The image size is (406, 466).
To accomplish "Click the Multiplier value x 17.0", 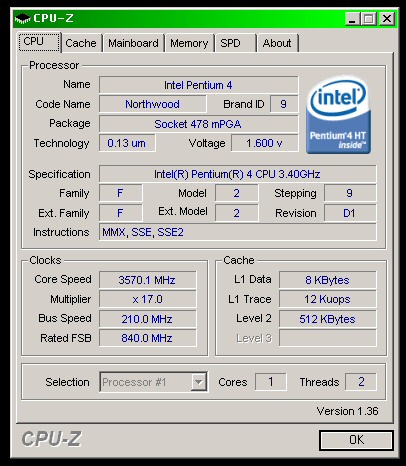I will coord(147,299).
